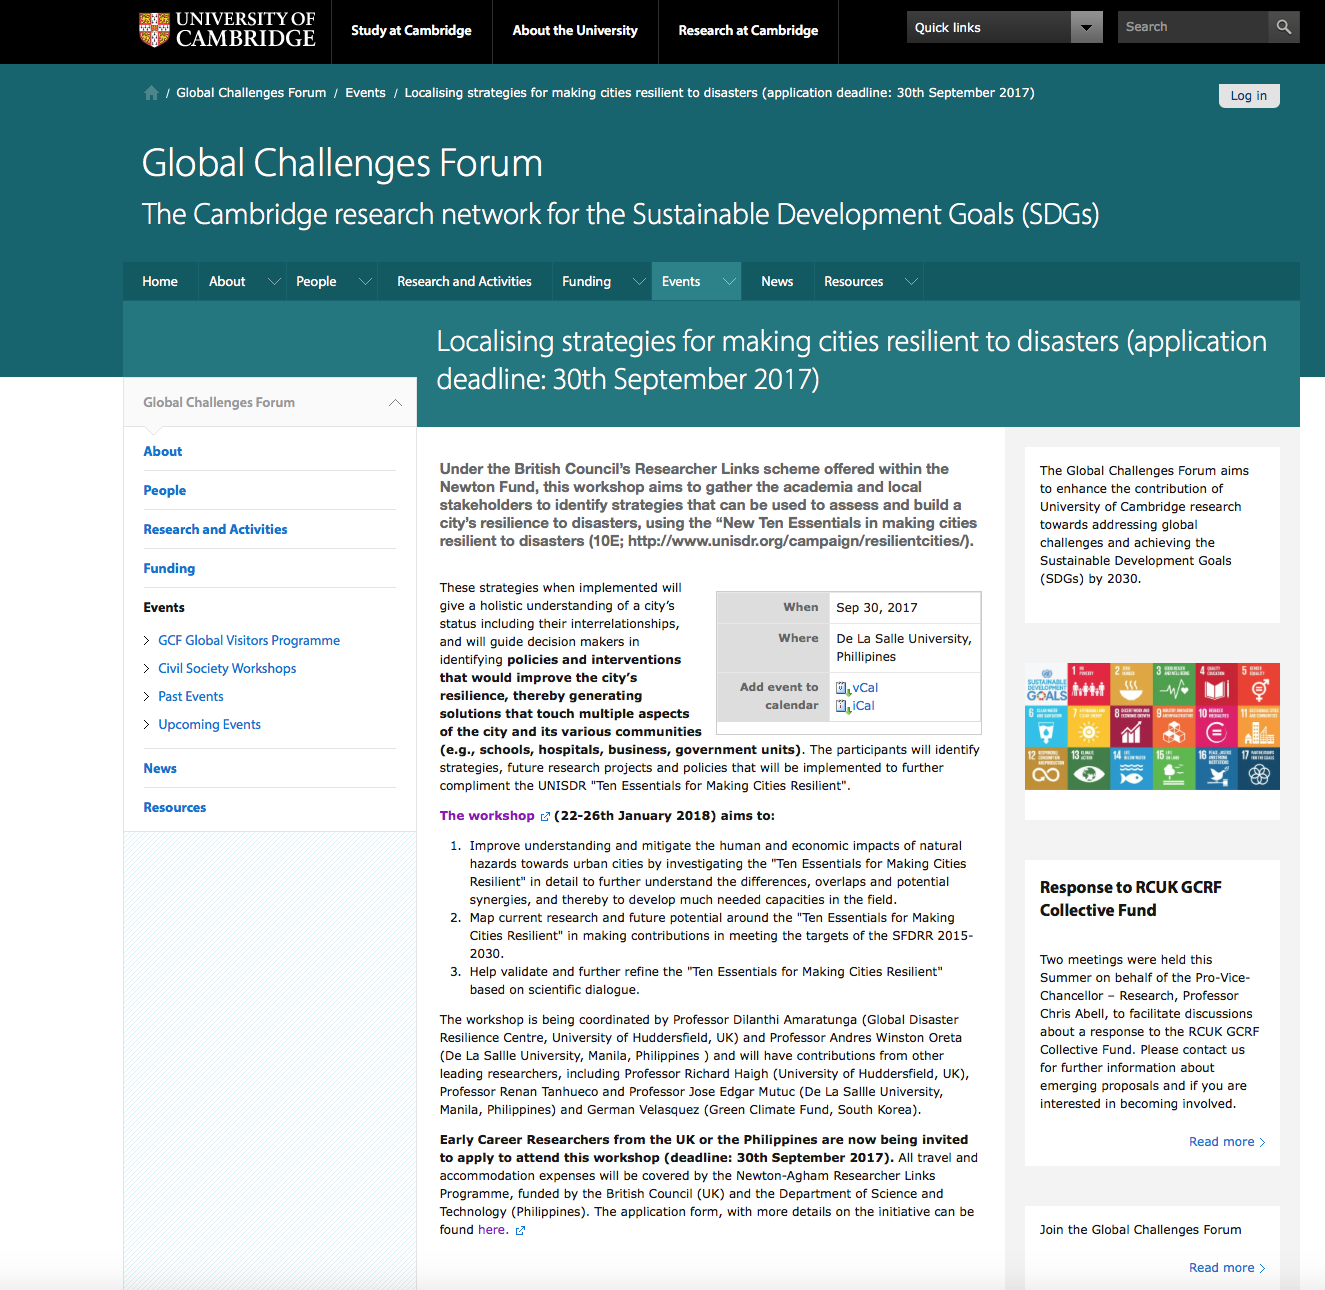
Task: Open News in the sidebar
Action: (x=160, y=769)
